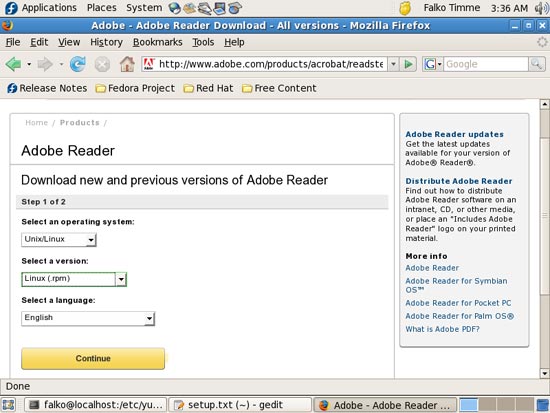Open the Forward history dropdown arrow
The height and width of the screenshot is (413, 550).
click(x=61, y=64)
